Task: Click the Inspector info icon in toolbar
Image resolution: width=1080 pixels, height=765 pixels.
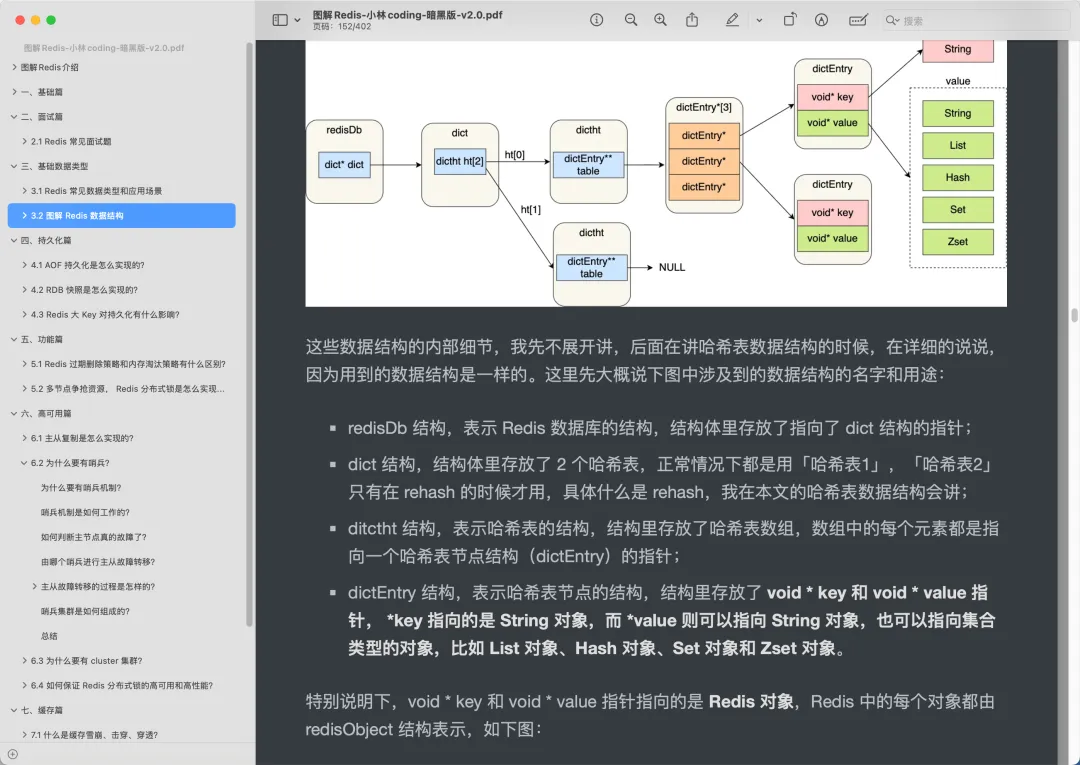Action: click(x=597, y=20)
